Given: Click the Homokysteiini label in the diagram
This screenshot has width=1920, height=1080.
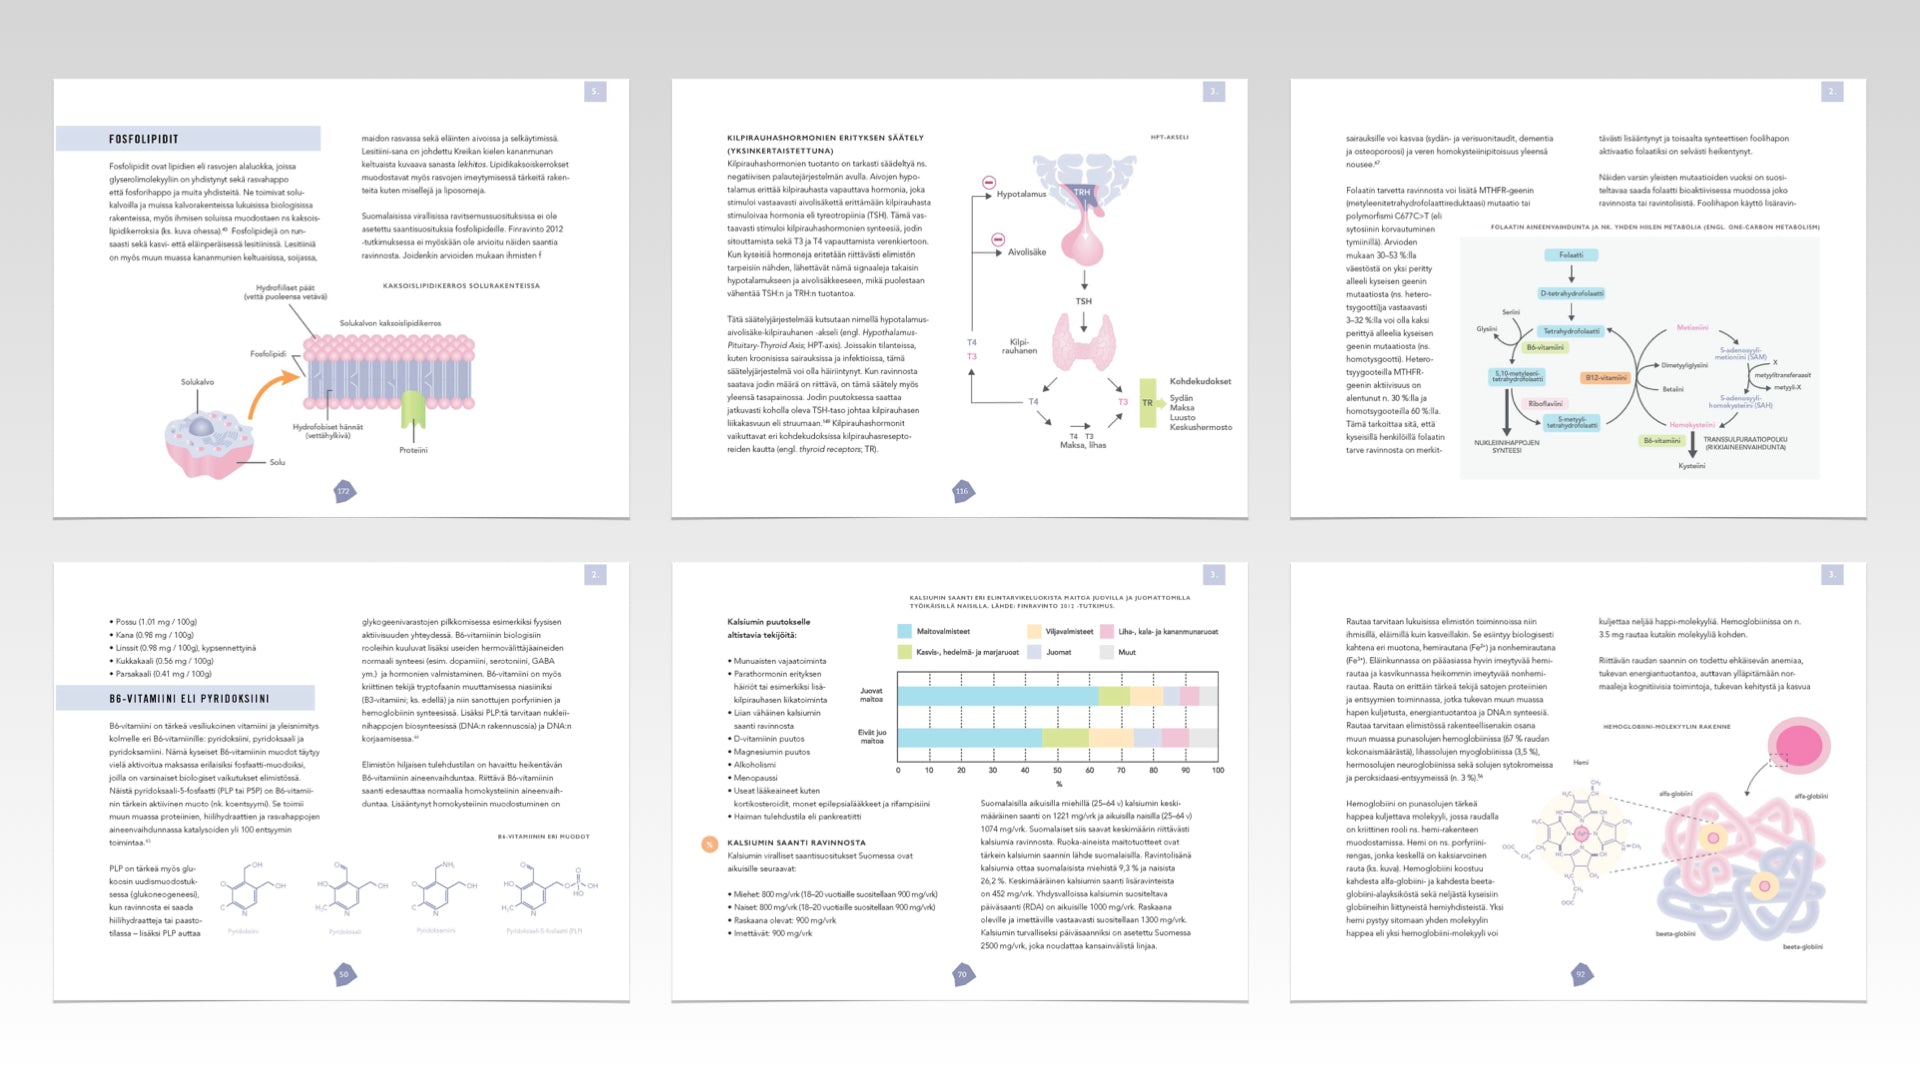Looking at the screenshot, I should click(x=1692, y=425).
